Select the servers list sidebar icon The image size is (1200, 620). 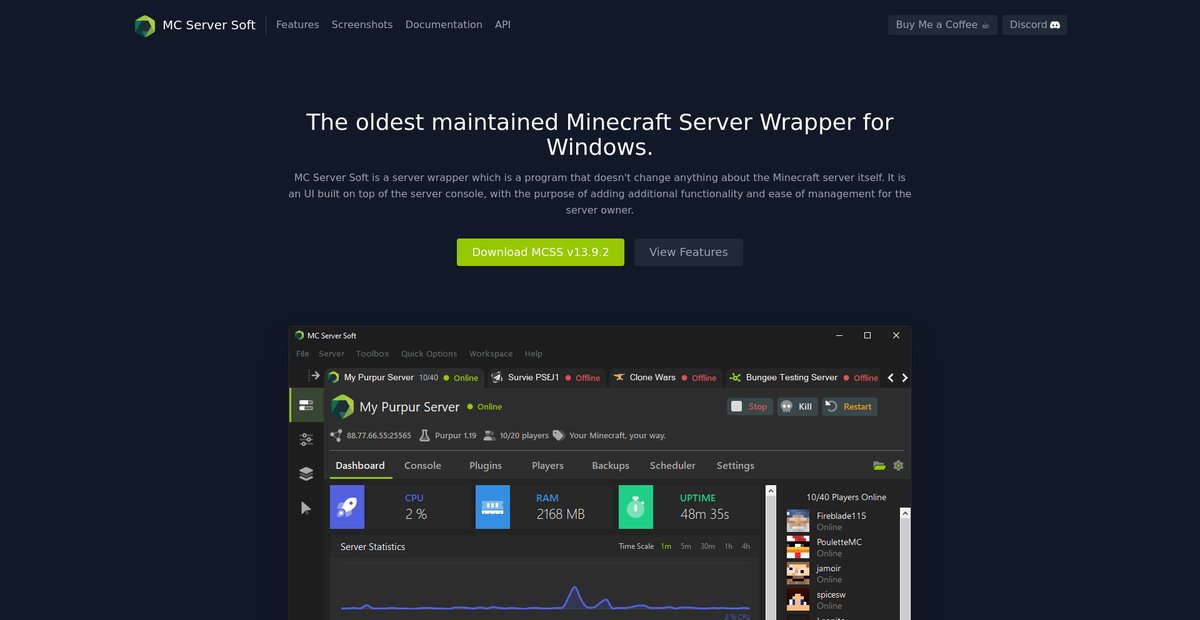click(306, 405)
